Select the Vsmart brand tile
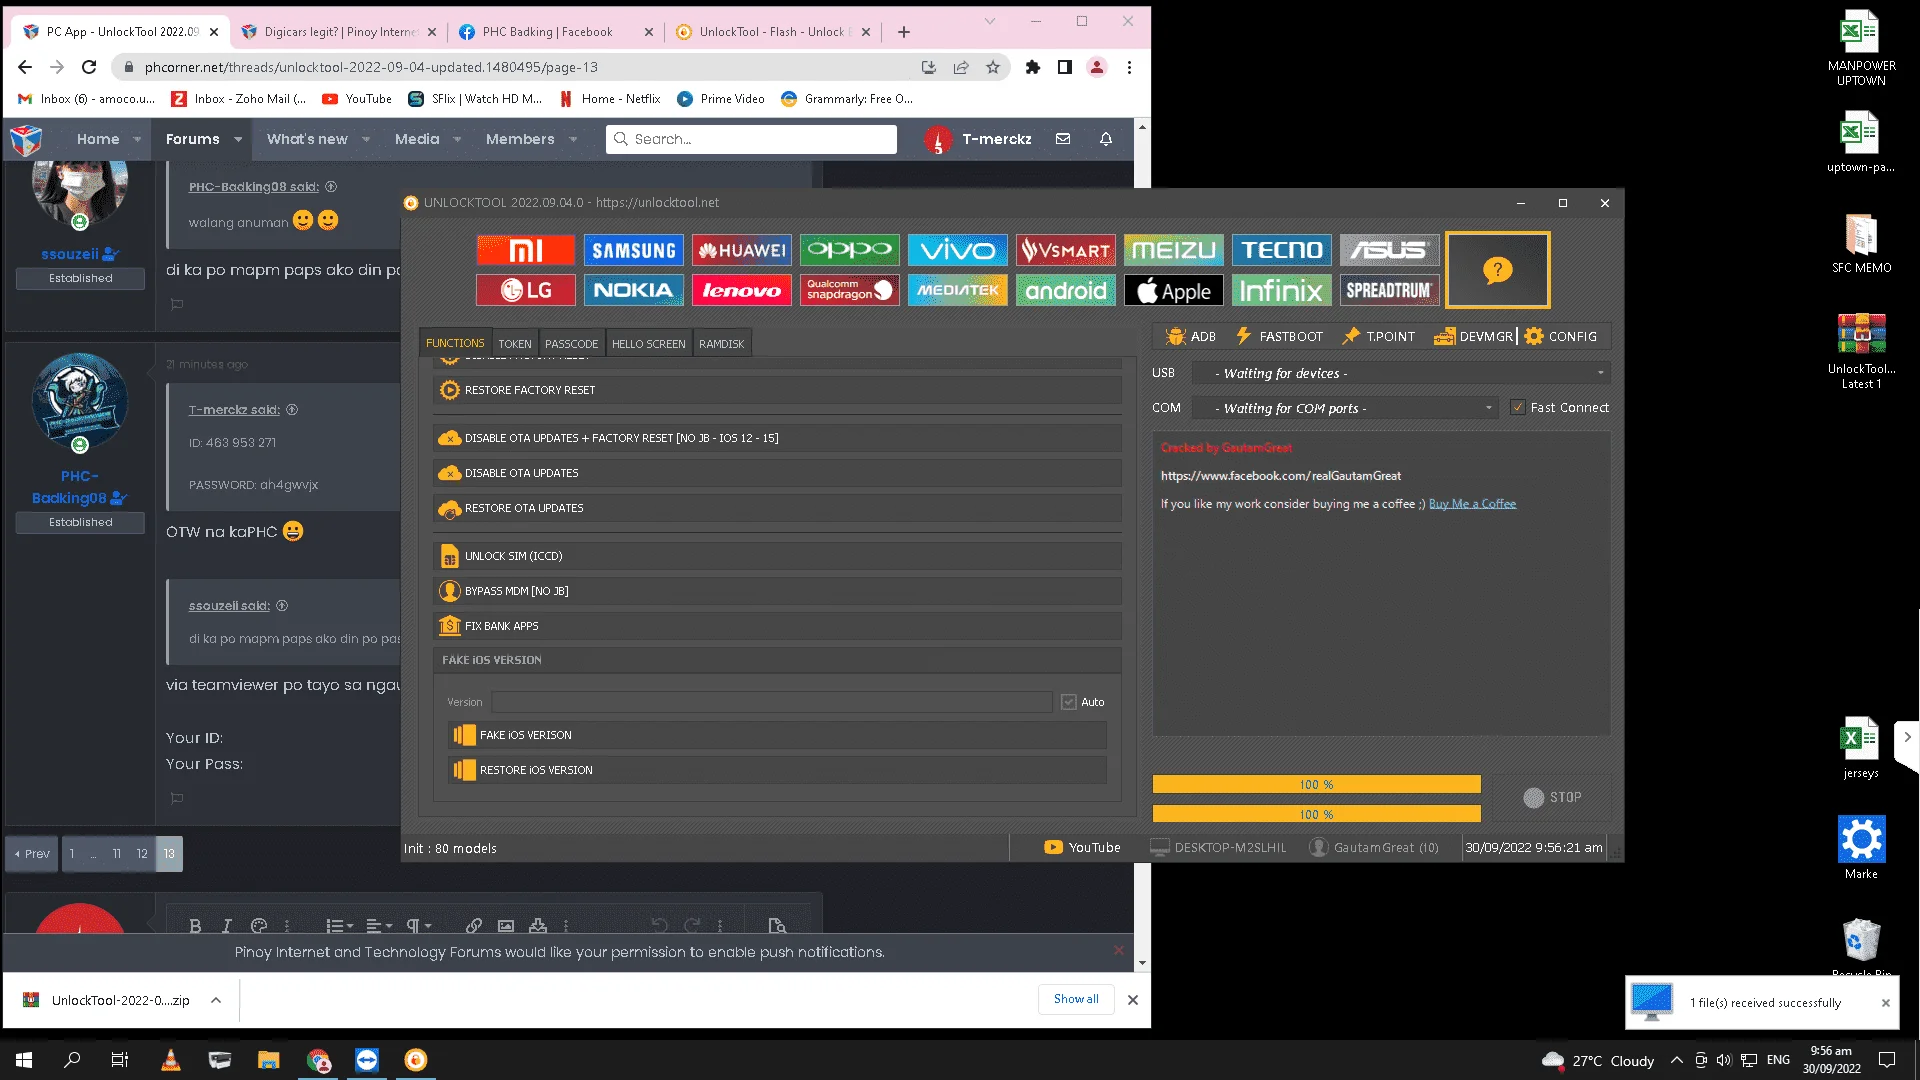The height and width of the screenshot is (1080, 1920). pyautogui.click(x=1066, y=250)
